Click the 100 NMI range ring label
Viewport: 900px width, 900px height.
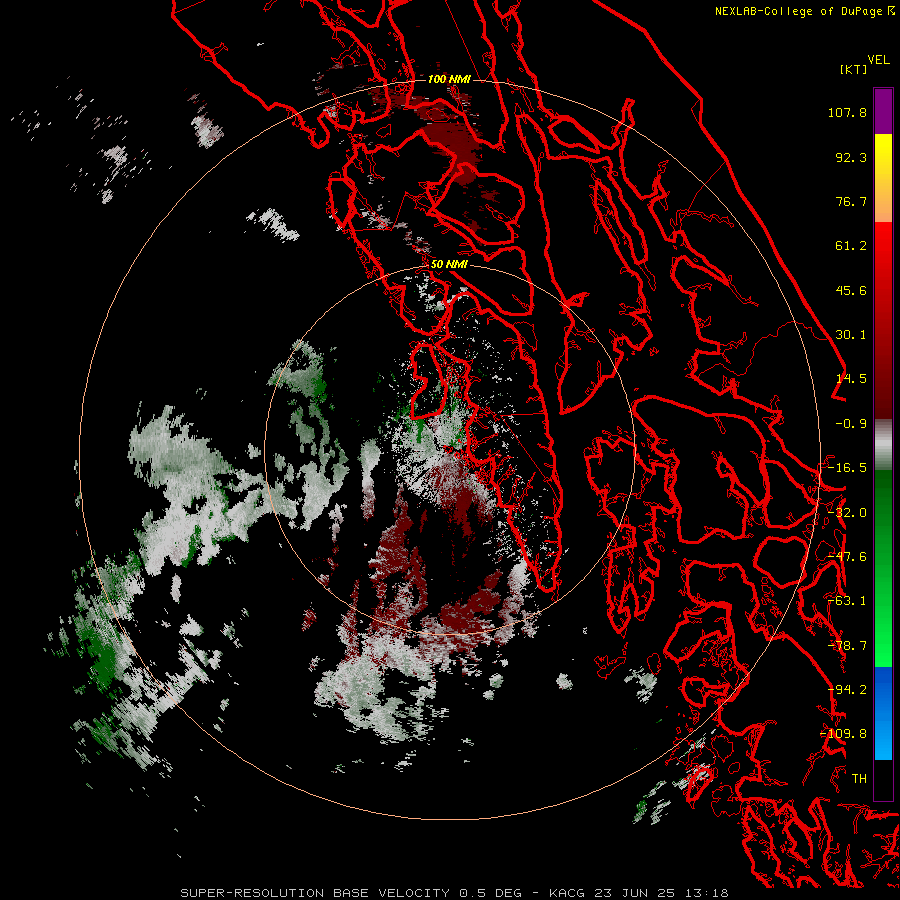coord(449,79)
